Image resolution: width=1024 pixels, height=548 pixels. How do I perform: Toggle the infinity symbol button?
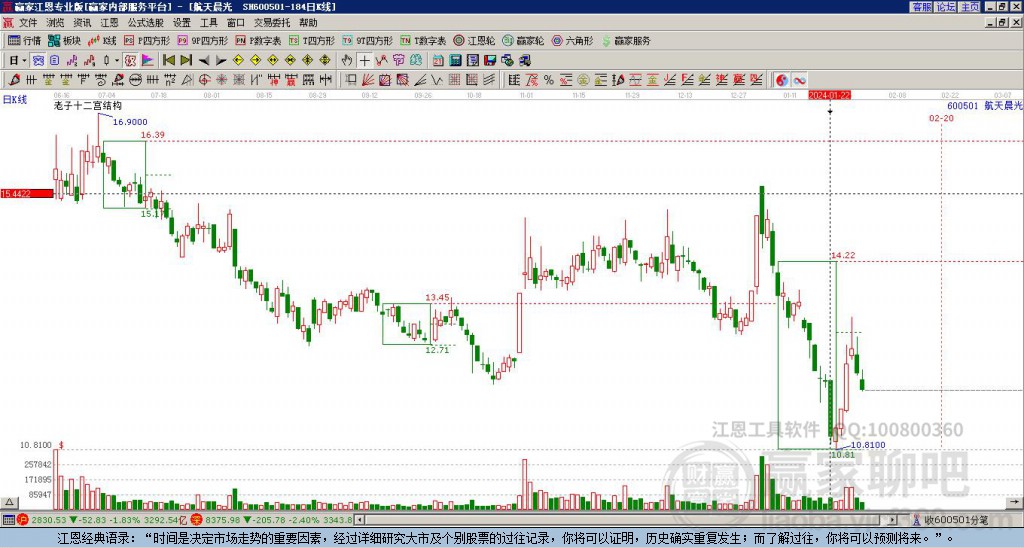(x=799, y=80)
